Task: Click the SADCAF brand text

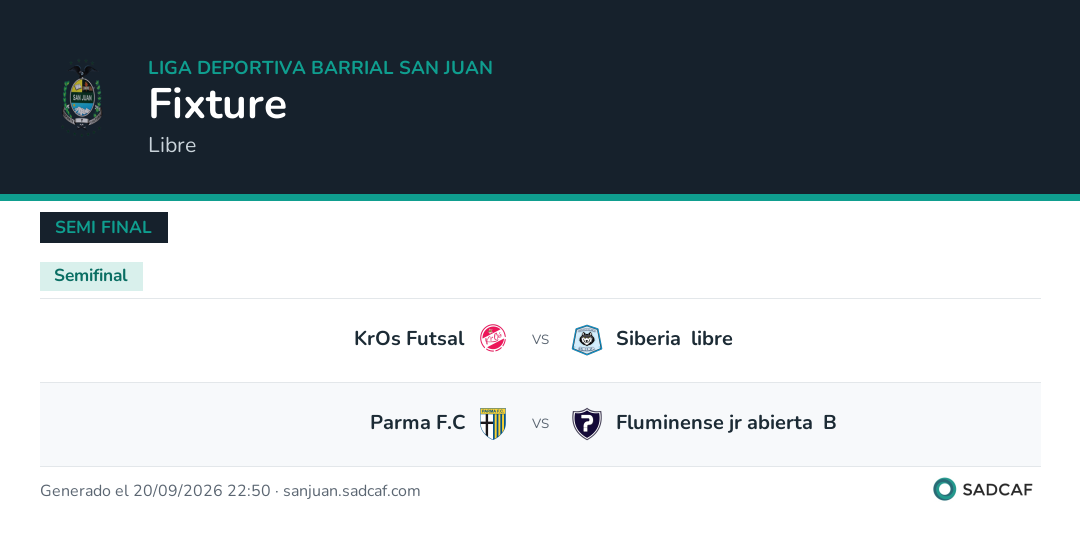Action: [997, 490]
